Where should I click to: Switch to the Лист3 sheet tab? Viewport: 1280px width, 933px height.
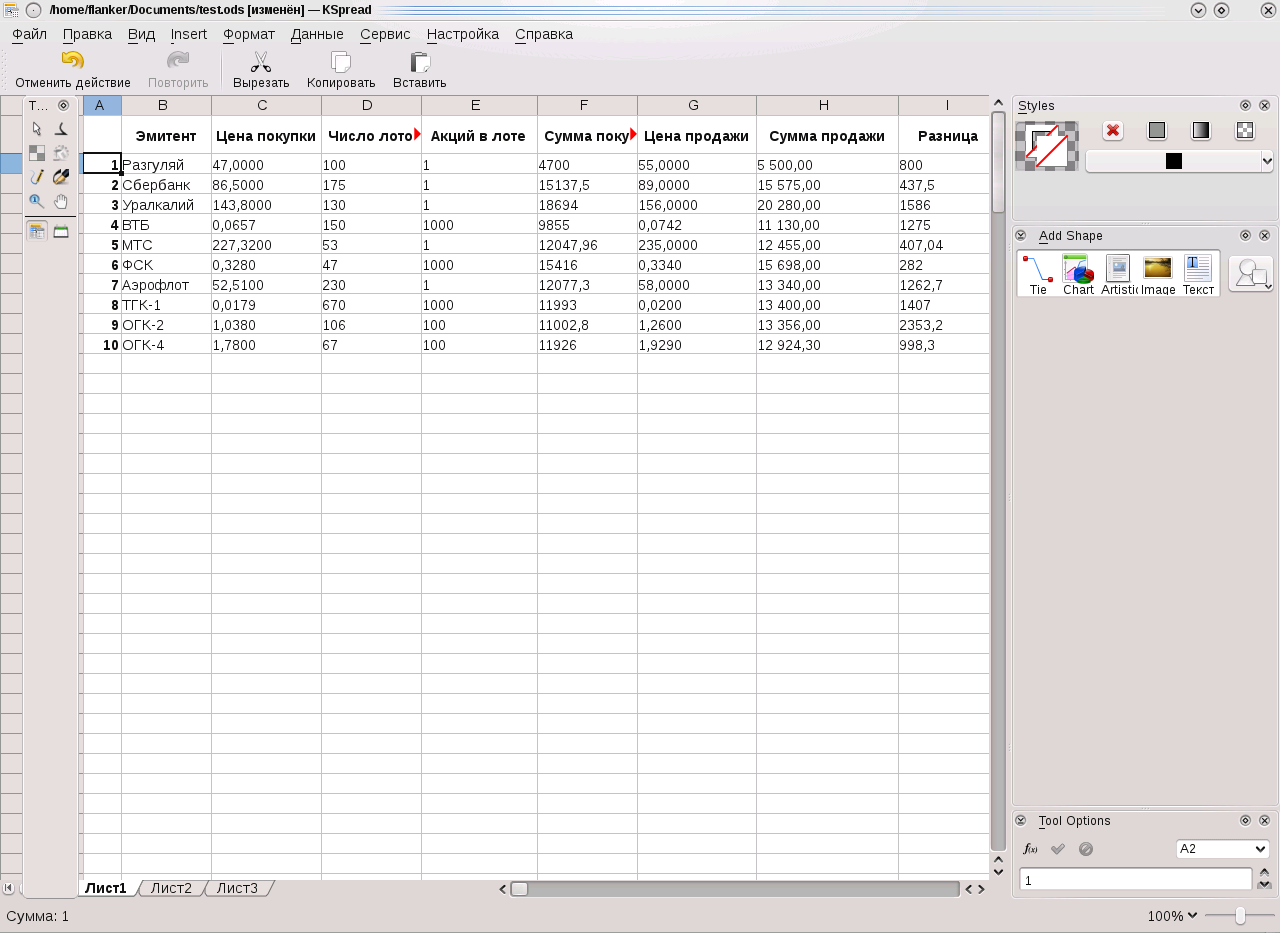[x=237, y=888]
